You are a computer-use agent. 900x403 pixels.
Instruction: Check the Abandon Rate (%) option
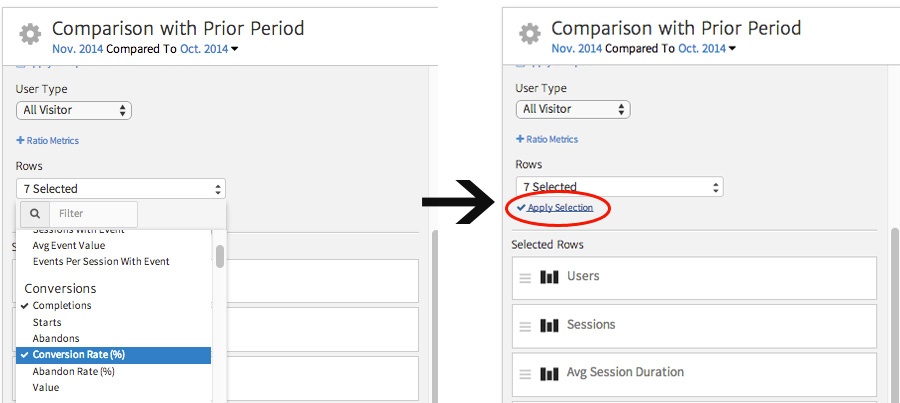(x=73, y=371)
